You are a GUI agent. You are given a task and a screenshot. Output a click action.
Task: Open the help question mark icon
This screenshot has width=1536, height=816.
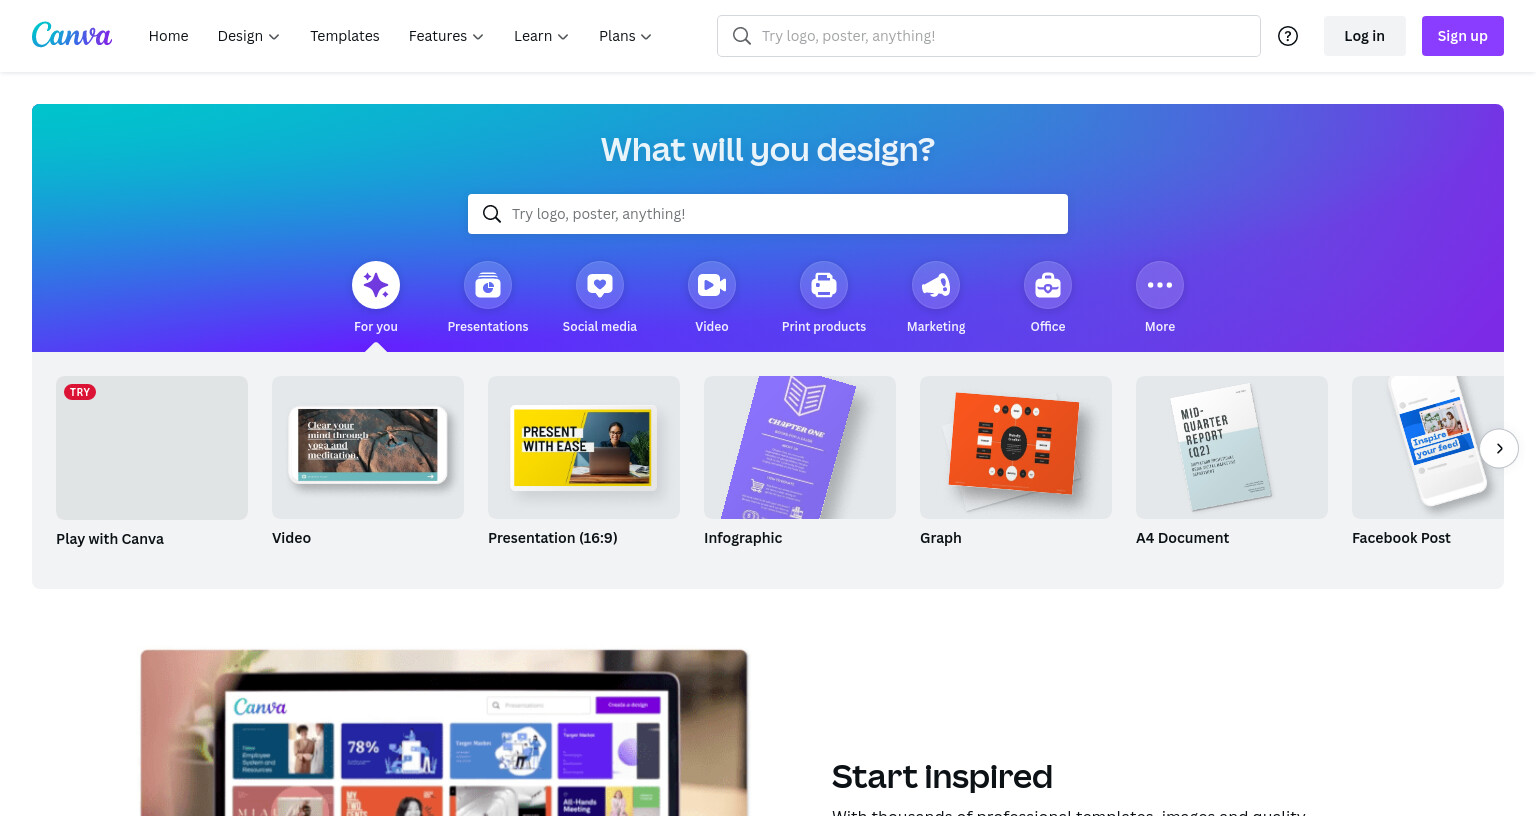1288,36
